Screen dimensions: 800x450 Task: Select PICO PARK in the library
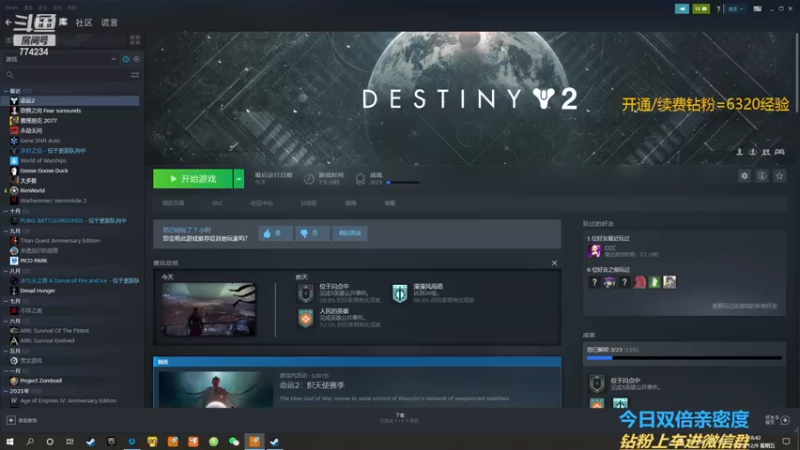click(34, 261)
